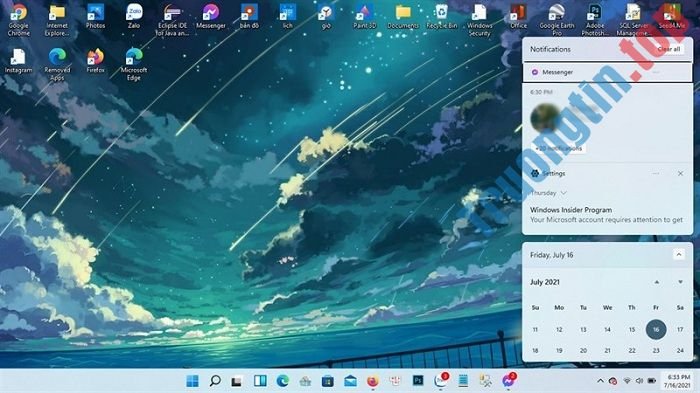Select the Recycle Bin icon
Image resolution: width=700 pixels, height=393 pixels.
pos(442,16)
